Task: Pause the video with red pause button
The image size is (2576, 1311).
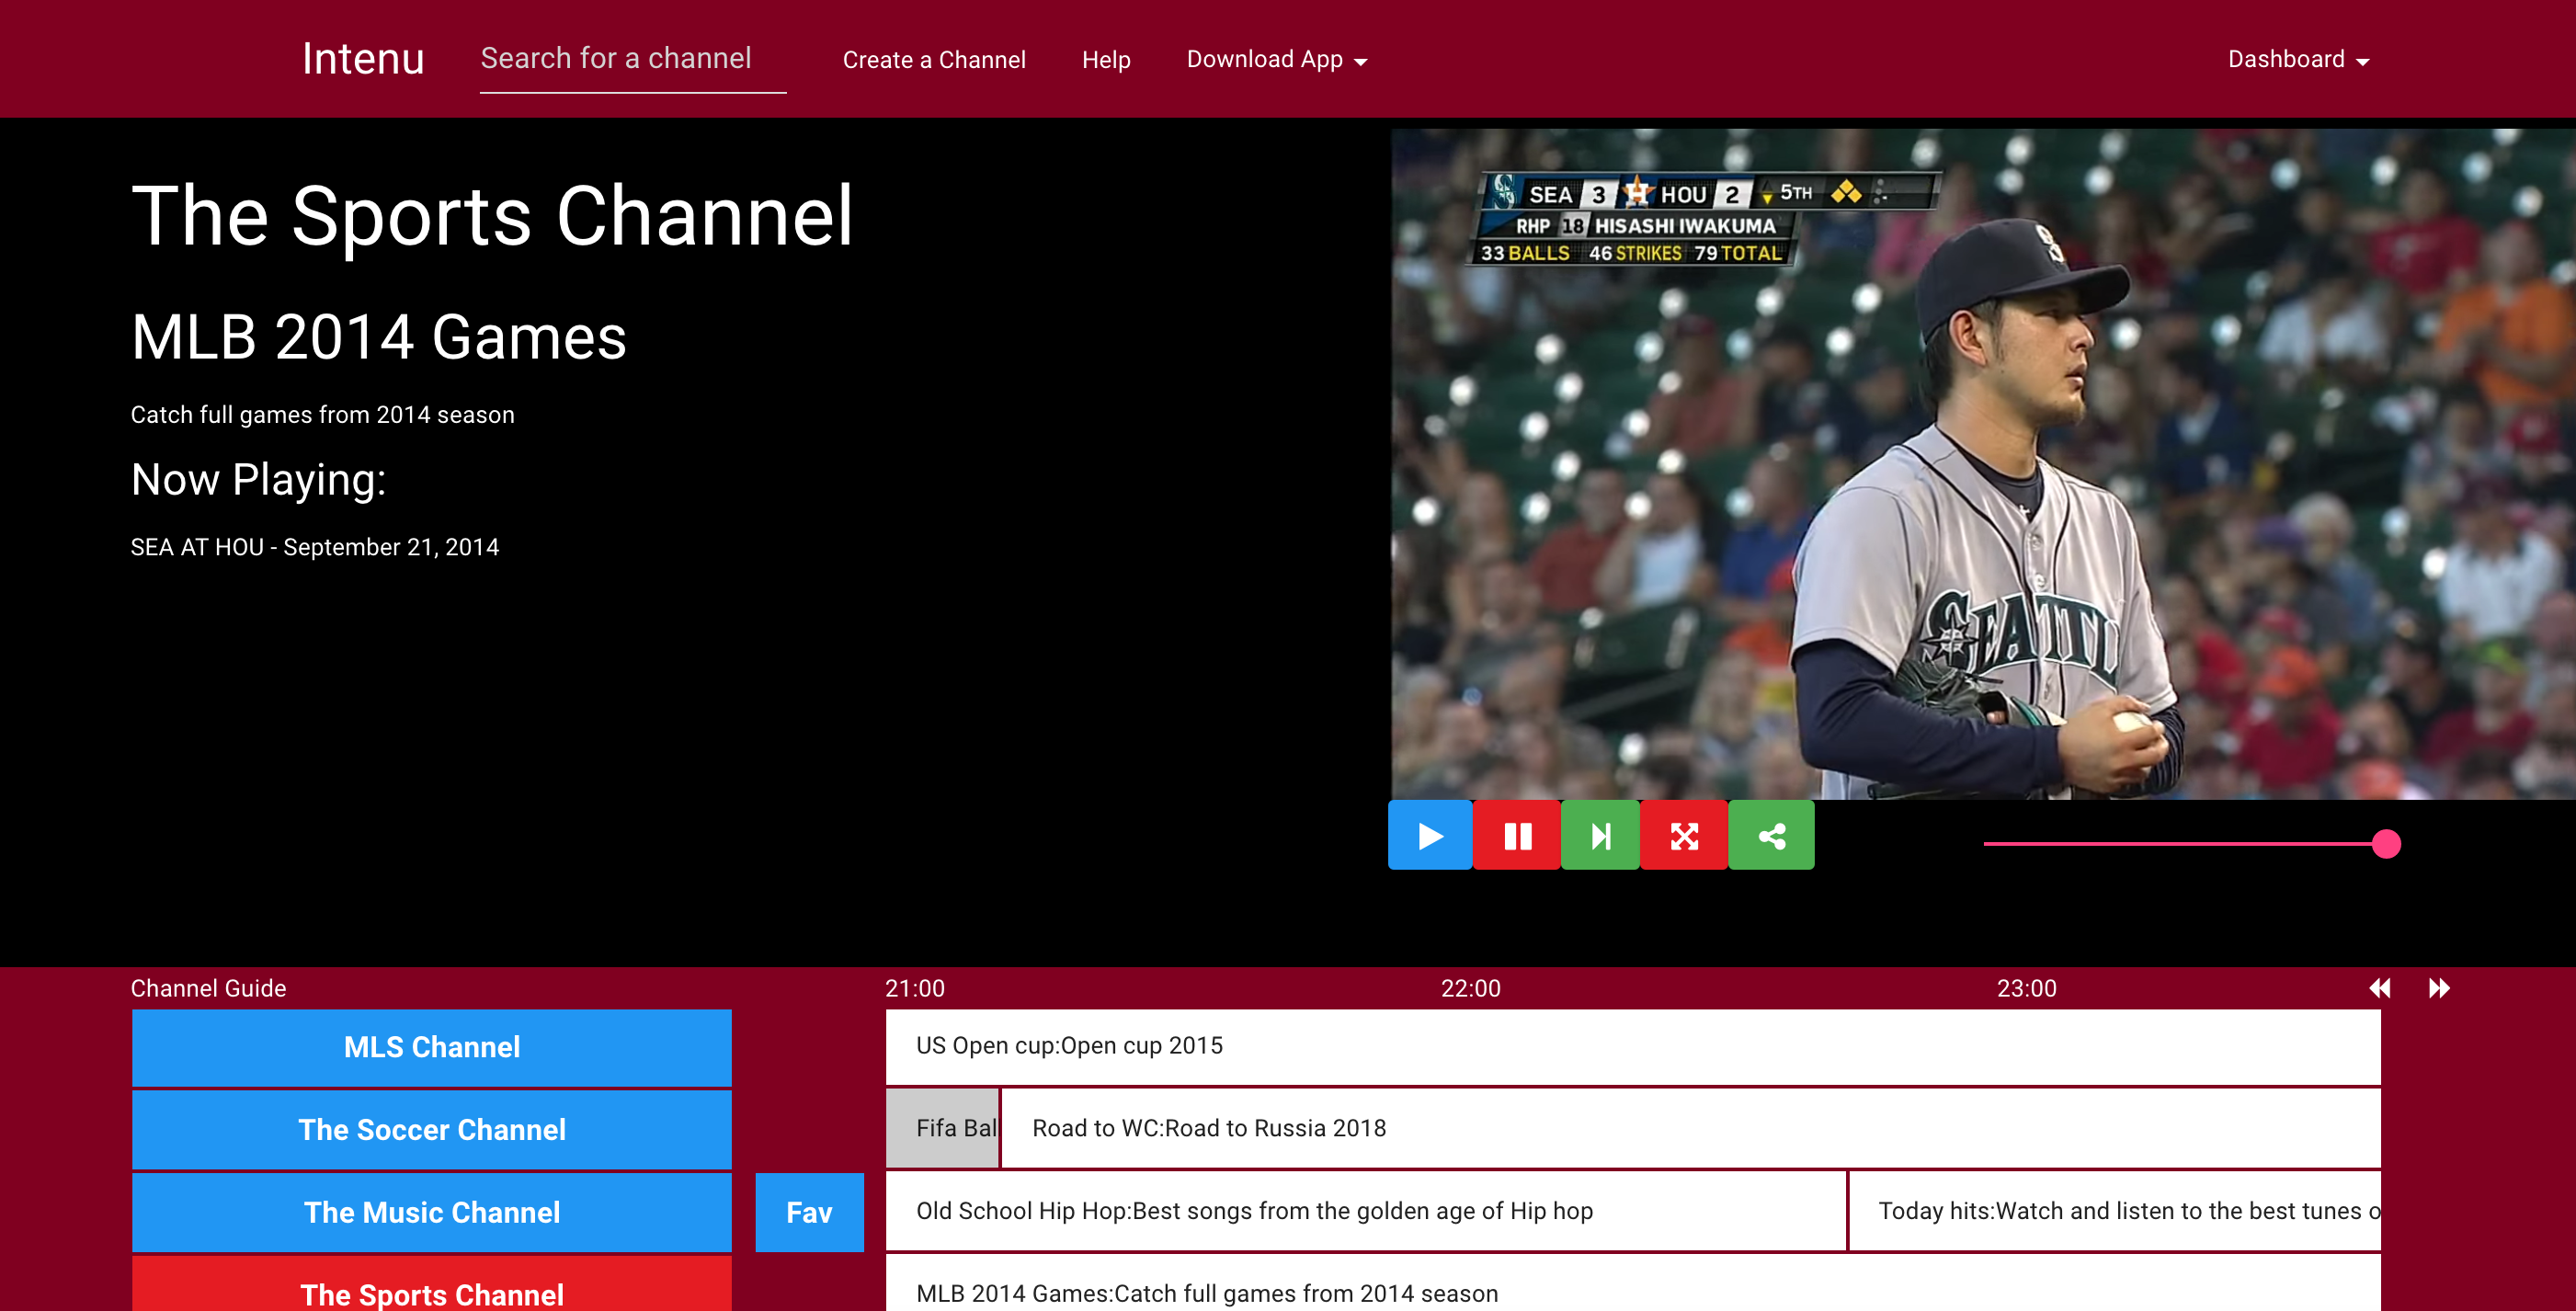Action: click(1517, 835)
